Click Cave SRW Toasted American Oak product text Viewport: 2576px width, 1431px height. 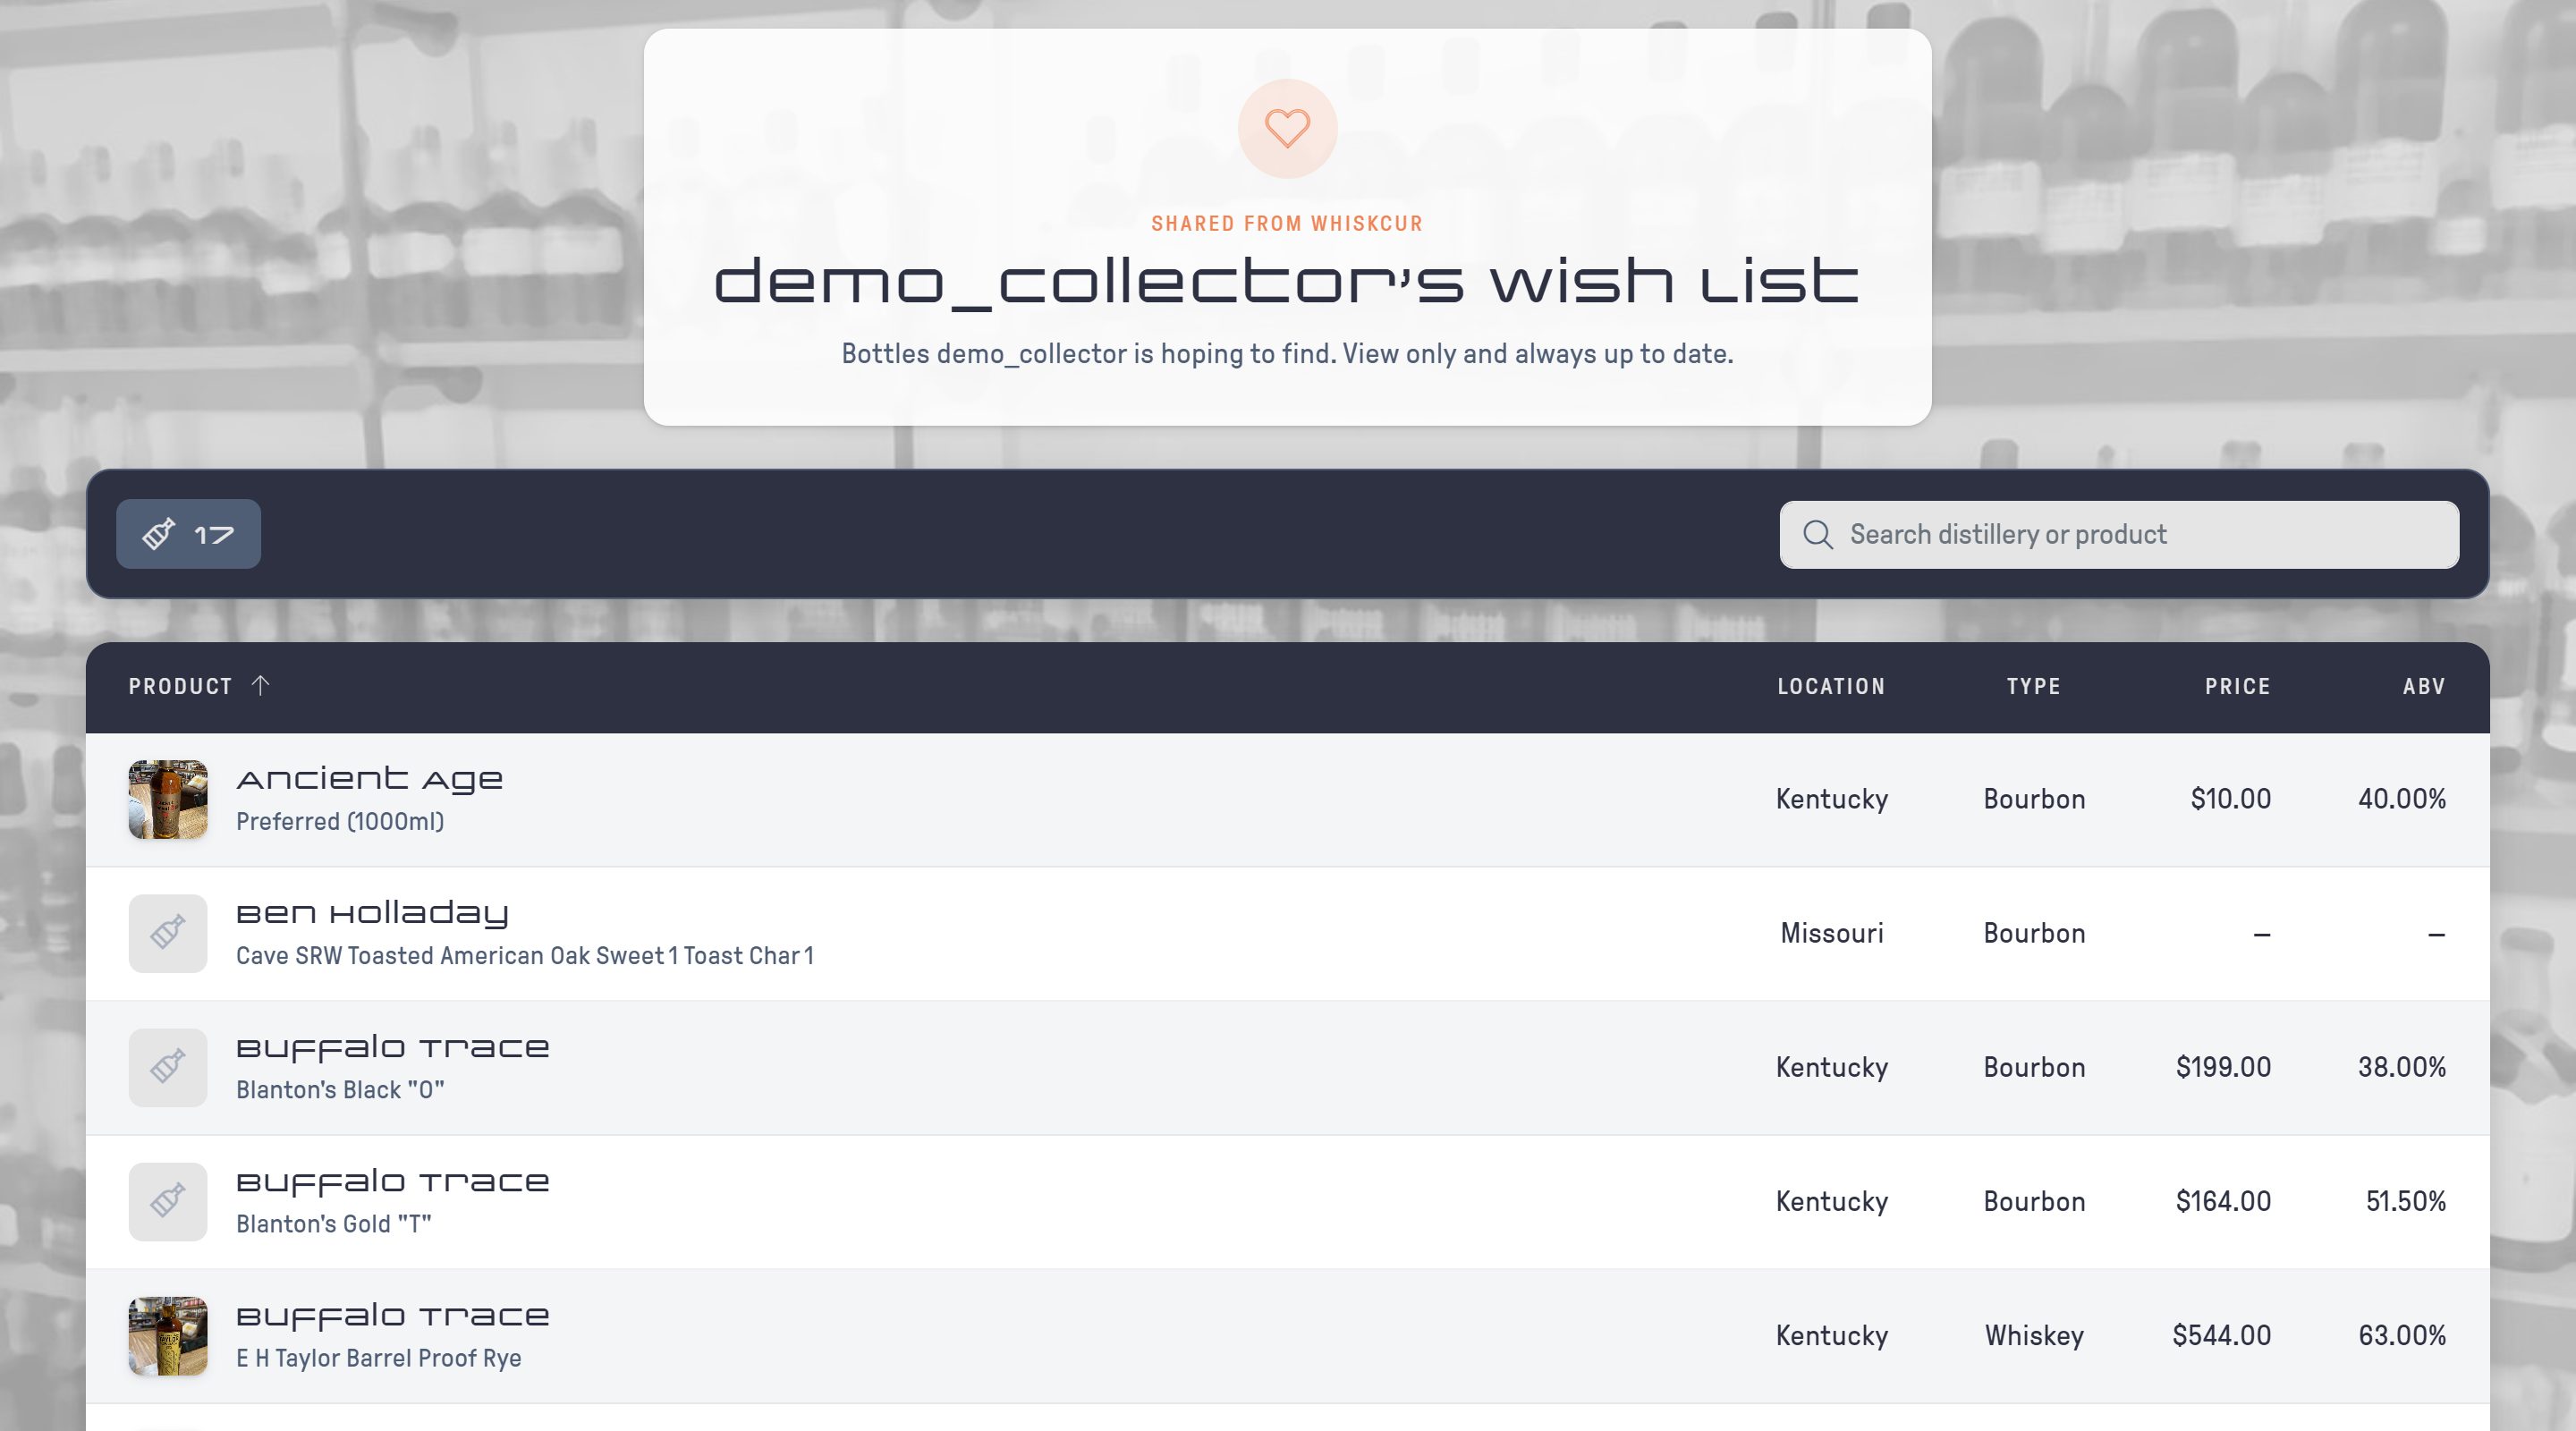click(x=525, y=955)
